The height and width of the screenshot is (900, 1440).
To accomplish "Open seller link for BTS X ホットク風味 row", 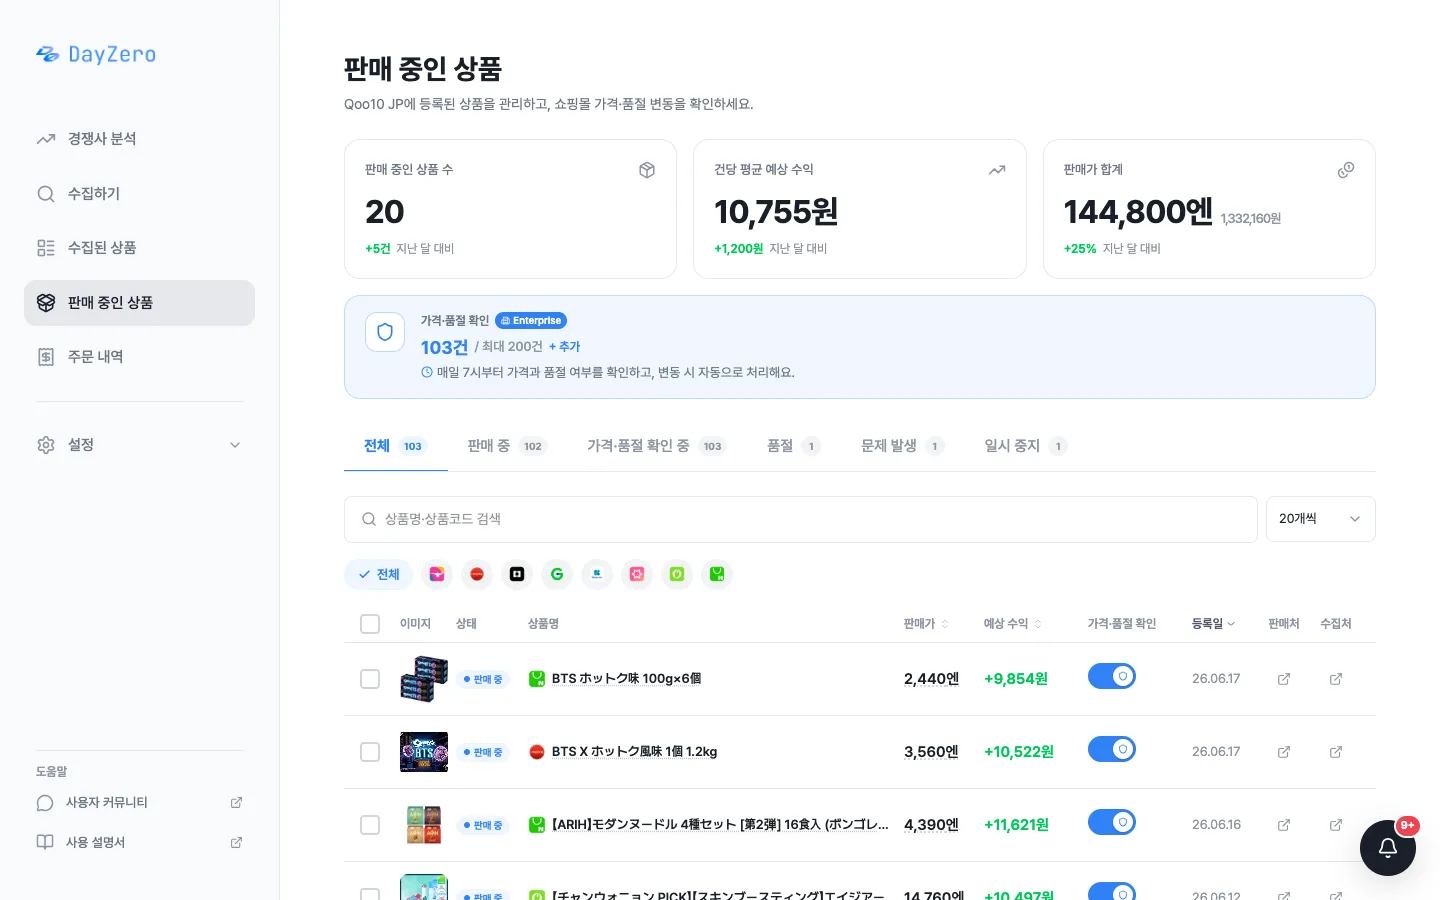I will (x=1284, y=752).
